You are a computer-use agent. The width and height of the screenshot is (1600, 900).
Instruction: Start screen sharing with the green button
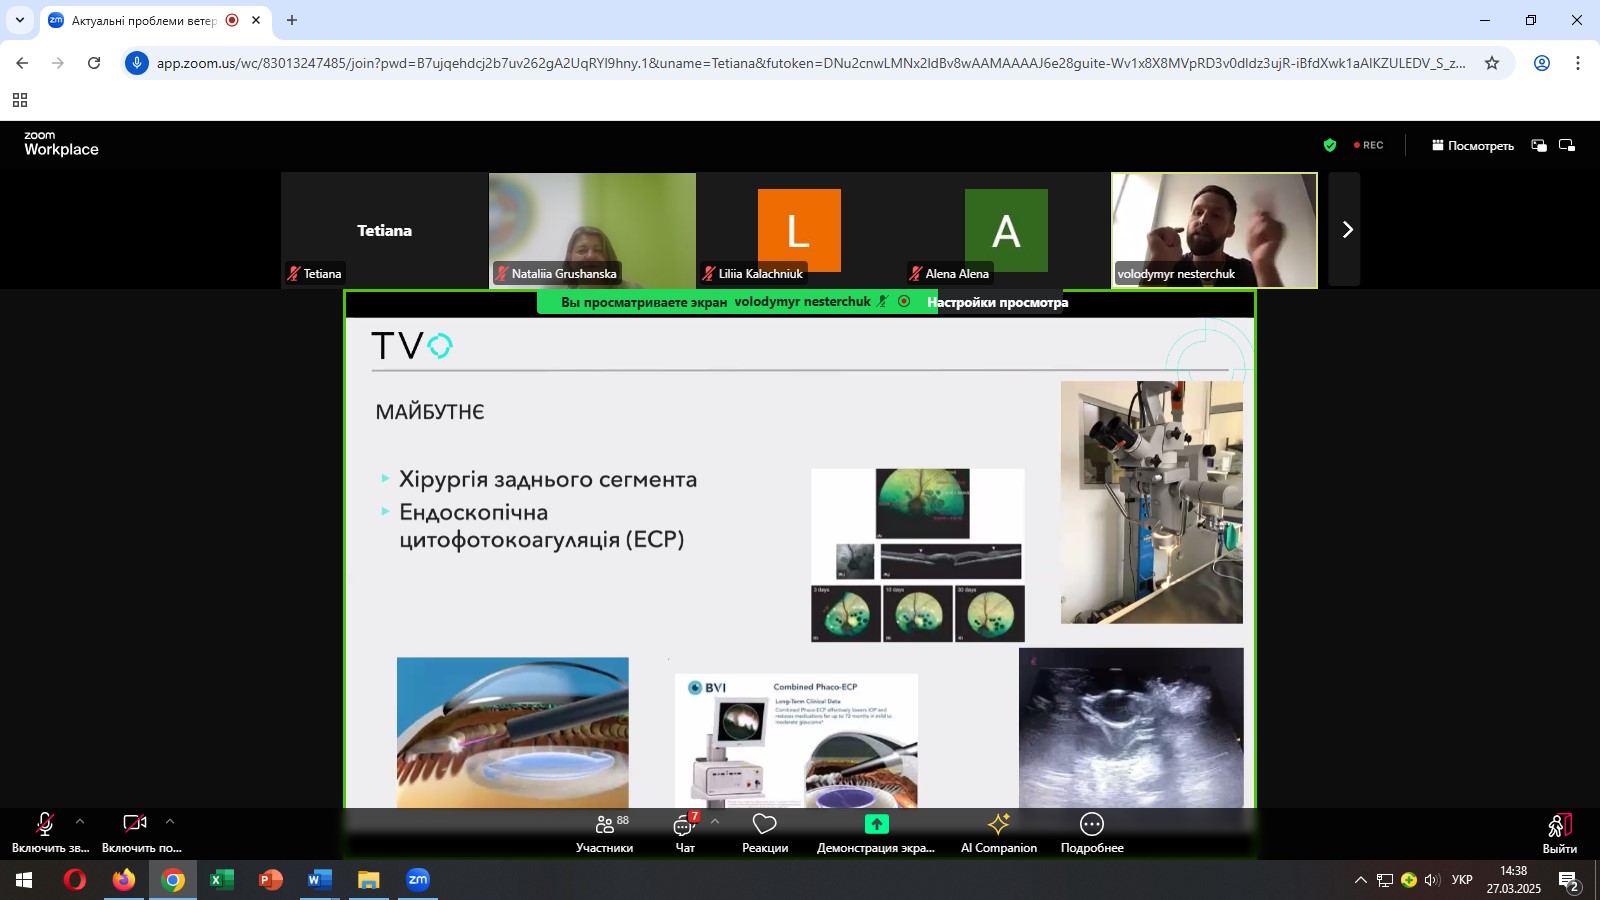coord(876,832)
